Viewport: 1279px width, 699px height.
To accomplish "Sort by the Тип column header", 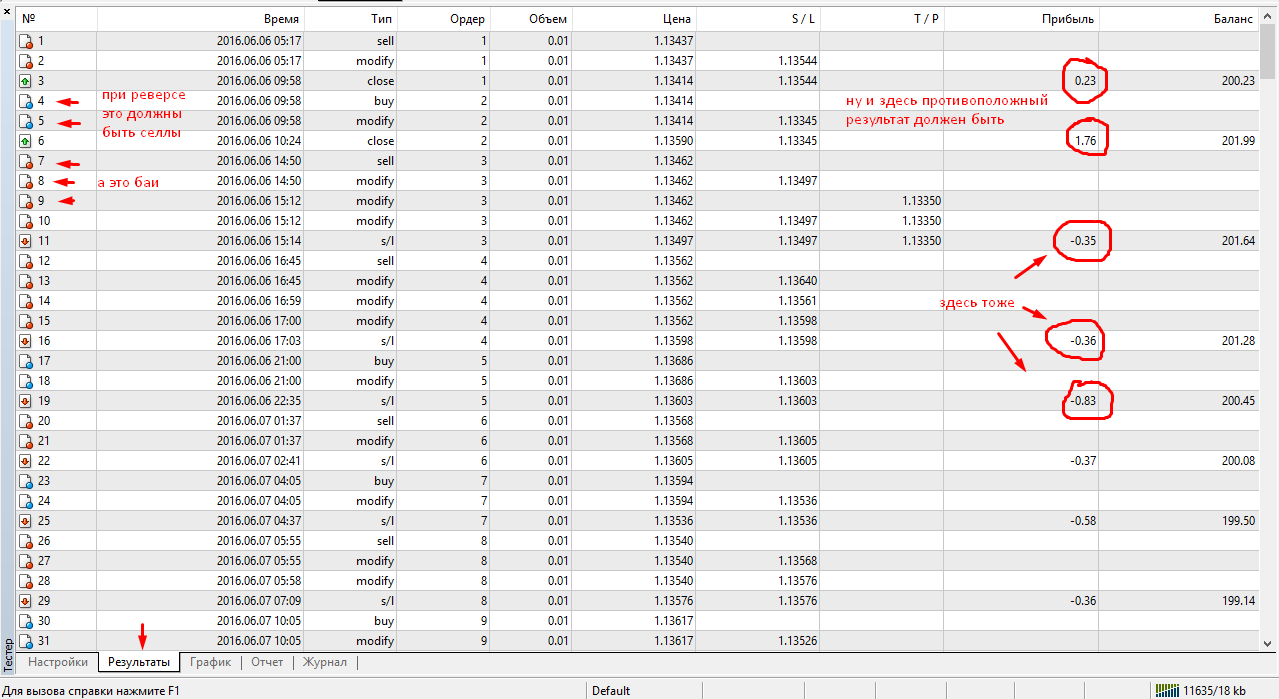I will click(x=351, y=20).
